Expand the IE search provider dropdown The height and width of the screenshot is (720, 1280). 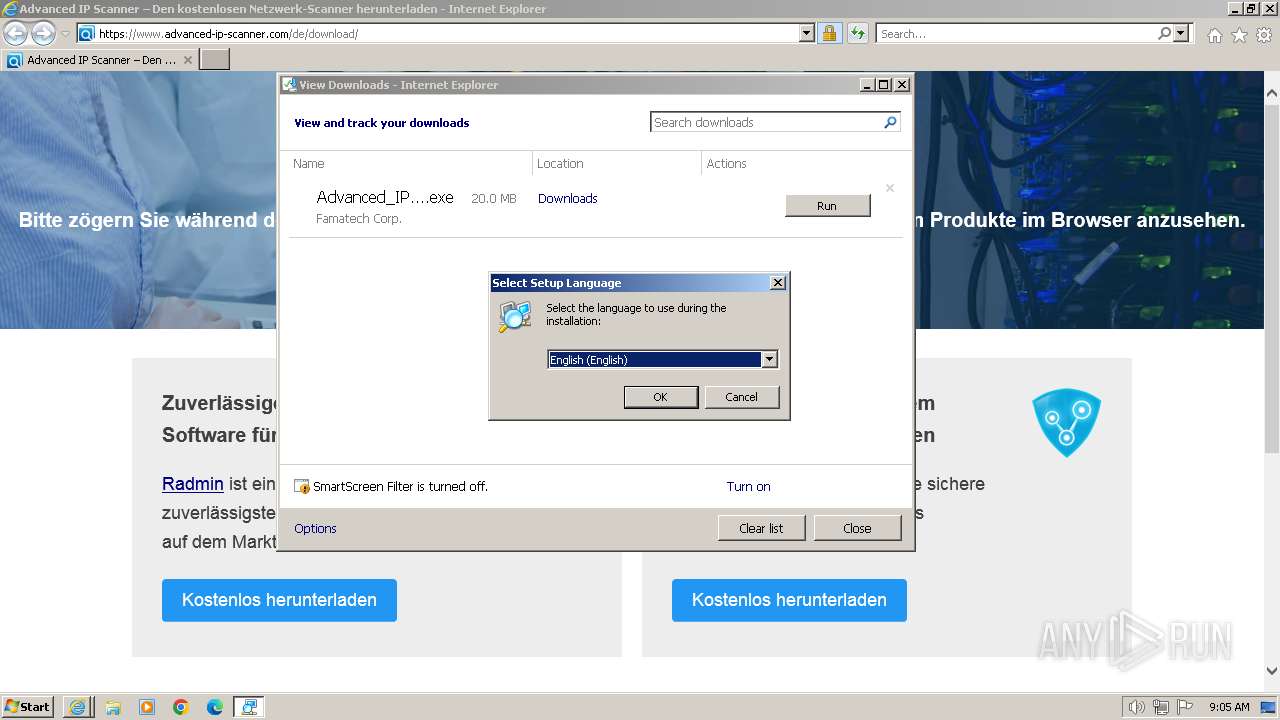[1182, 33]
